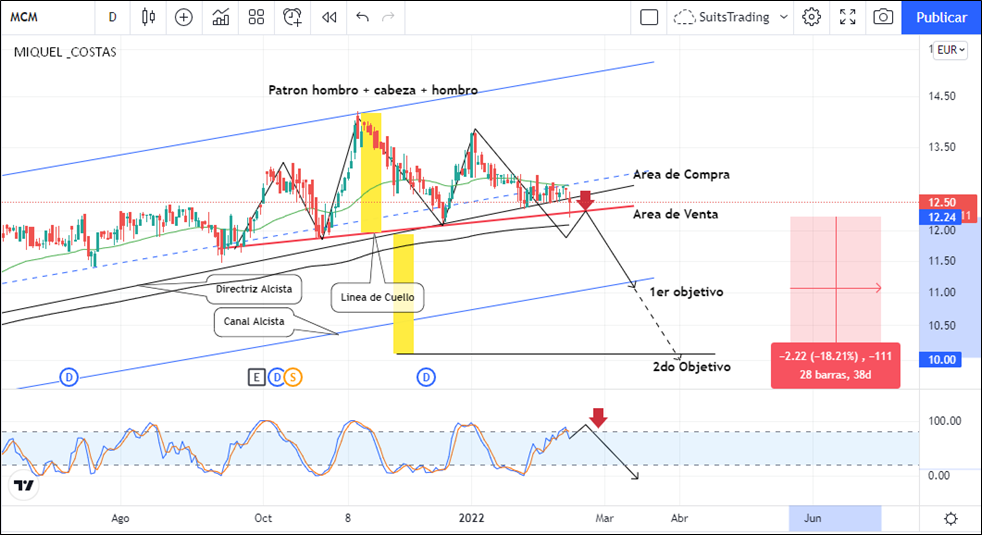
Task: Click the earnings E marker on the timeline
Action: tap(256, 377)
